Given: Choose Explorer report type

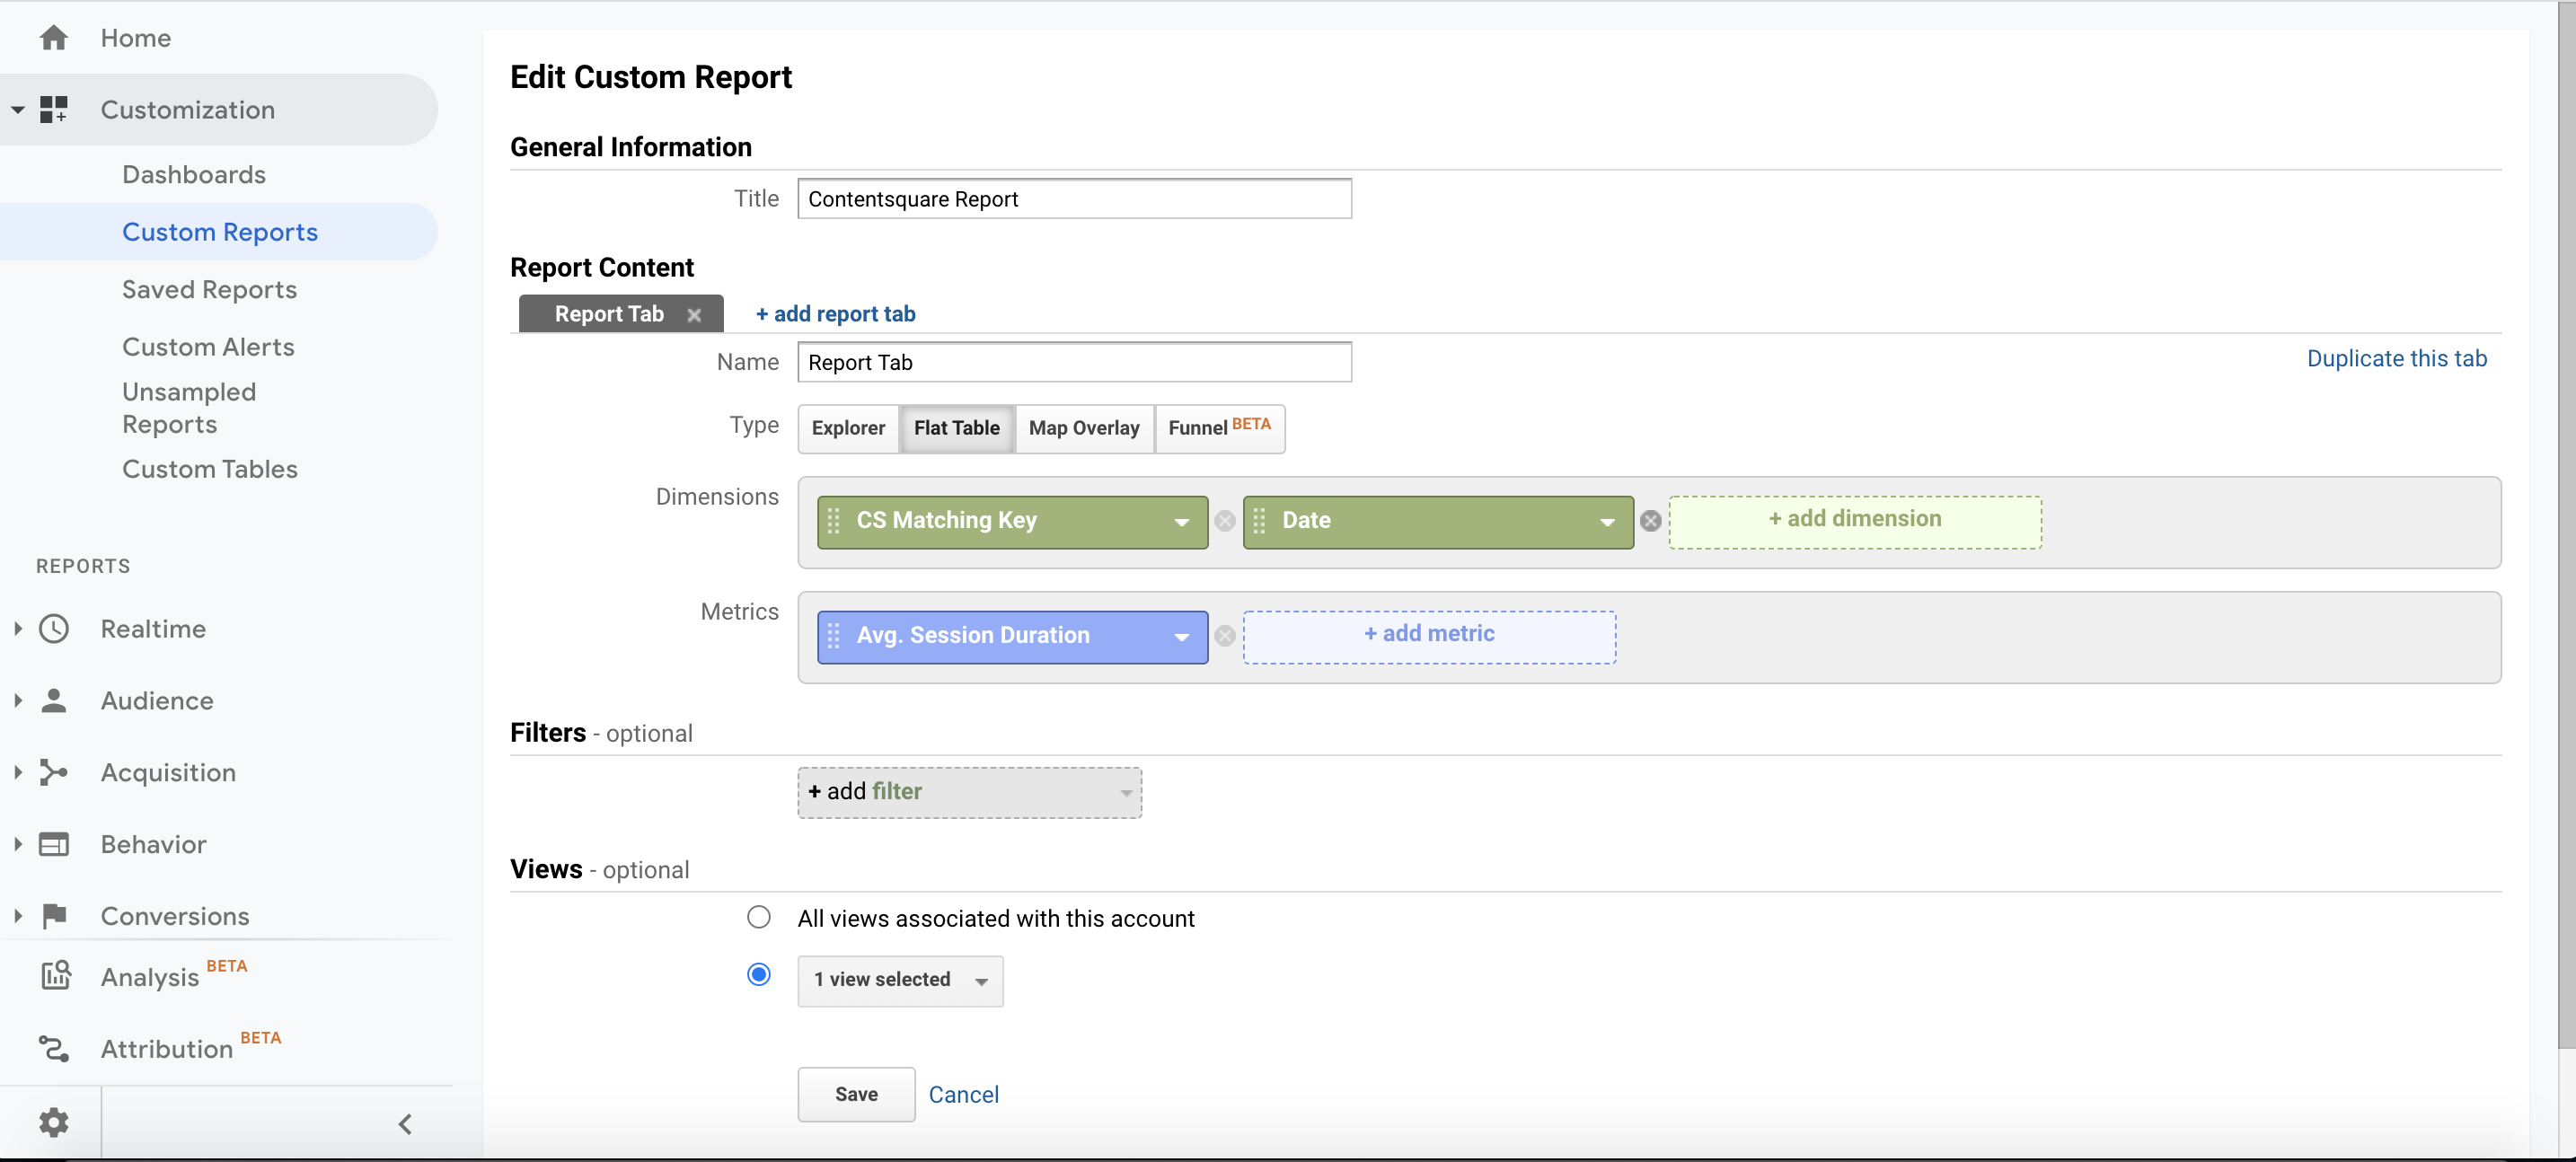Looking at the screenshot, I should coord(848,428).
